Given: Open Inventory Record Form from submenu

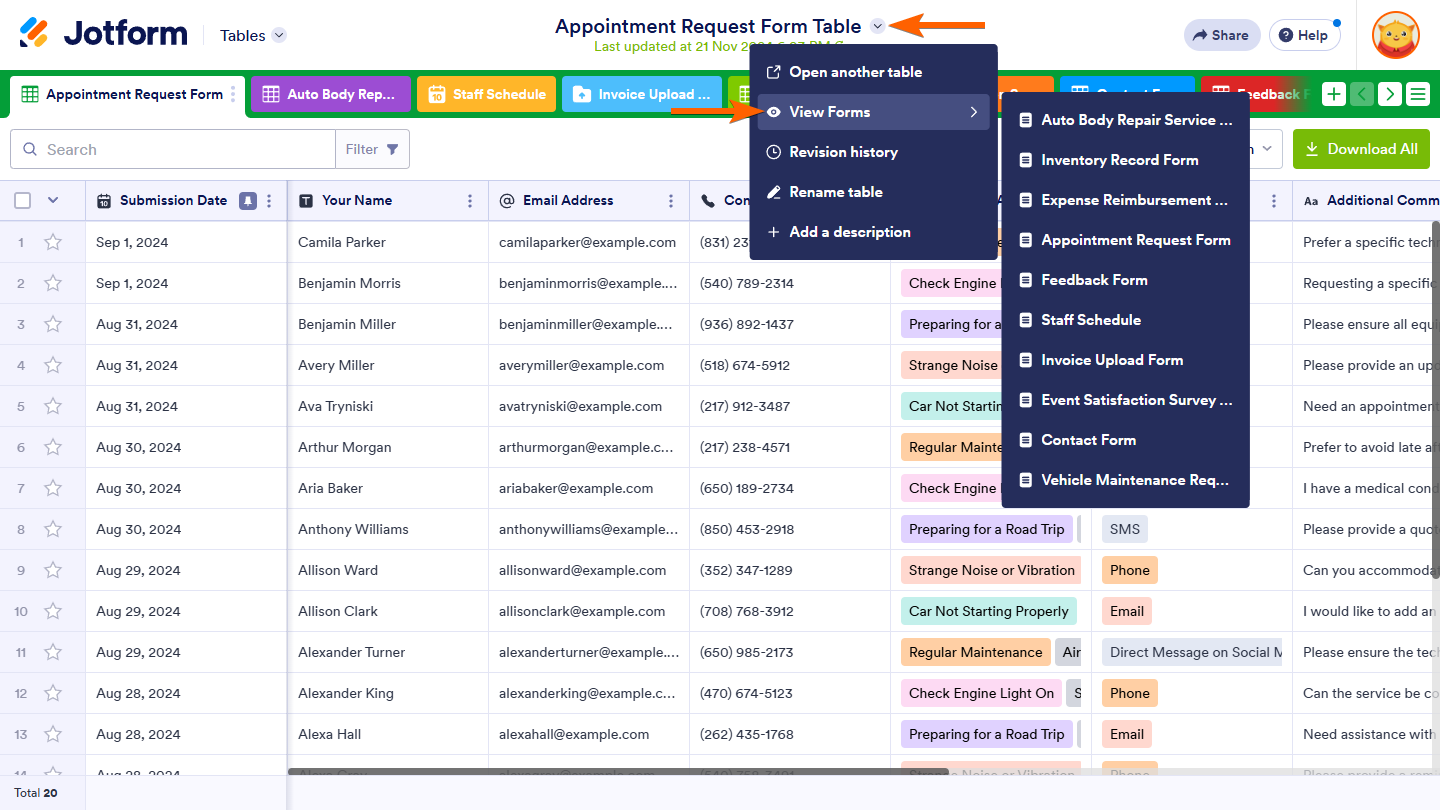Looking at the screenshot, I should coord(1125,160).
